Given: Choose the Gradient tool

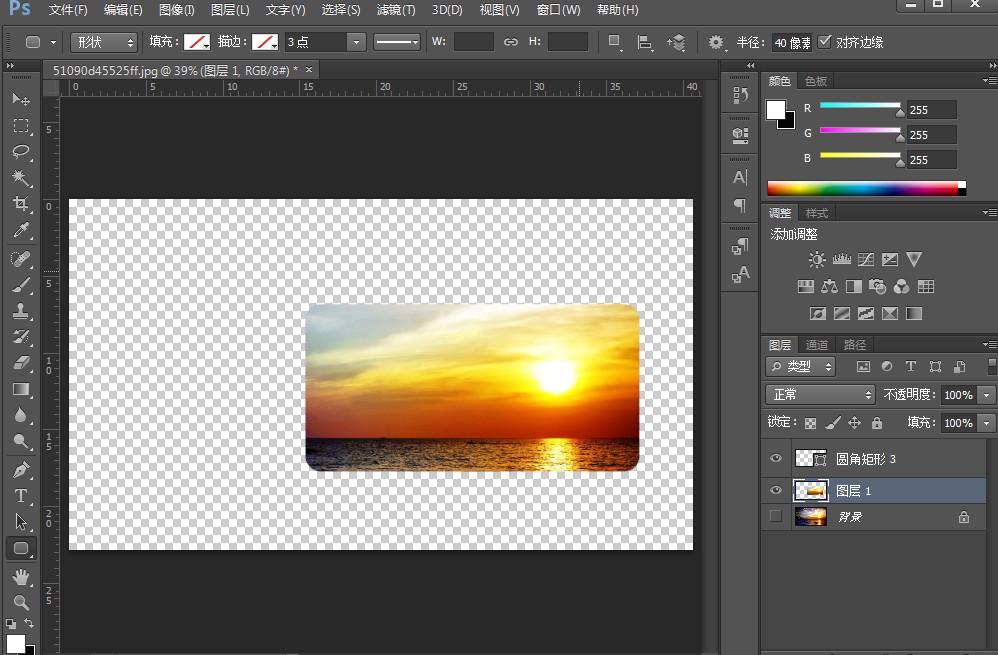Looking at the screenshot, I should tap(21, 389).
